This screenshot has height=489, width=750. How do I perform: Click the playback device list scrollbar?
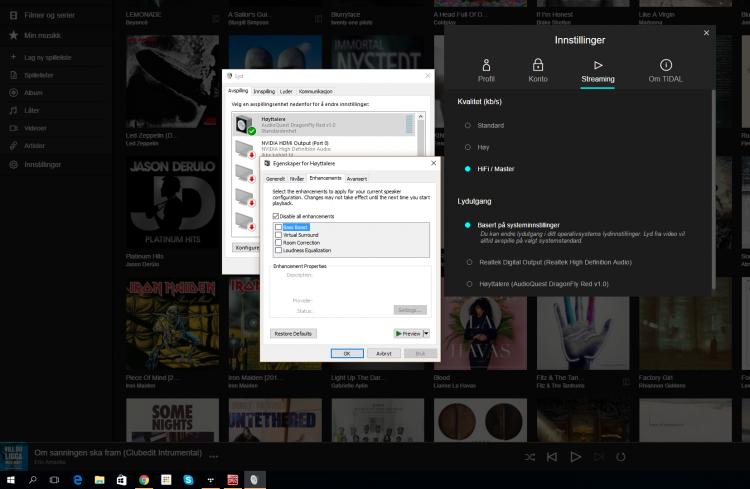pos(409,123)
